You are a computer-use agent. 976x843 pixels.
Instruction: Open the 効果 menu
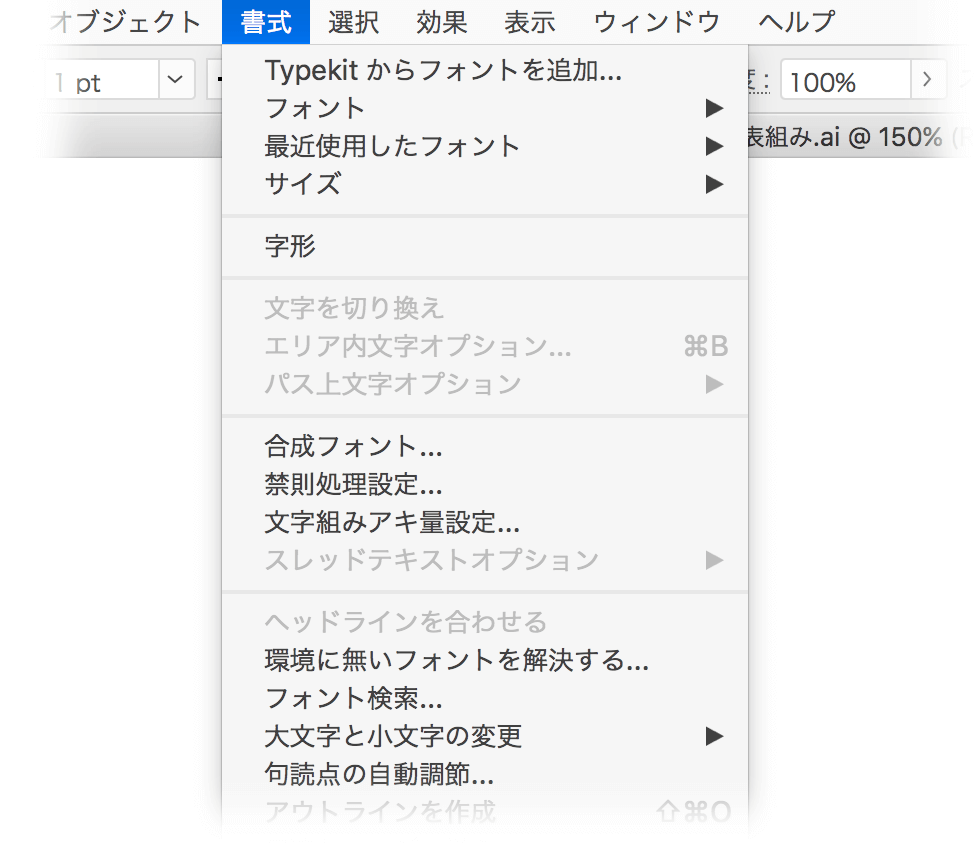coord(442,22)
